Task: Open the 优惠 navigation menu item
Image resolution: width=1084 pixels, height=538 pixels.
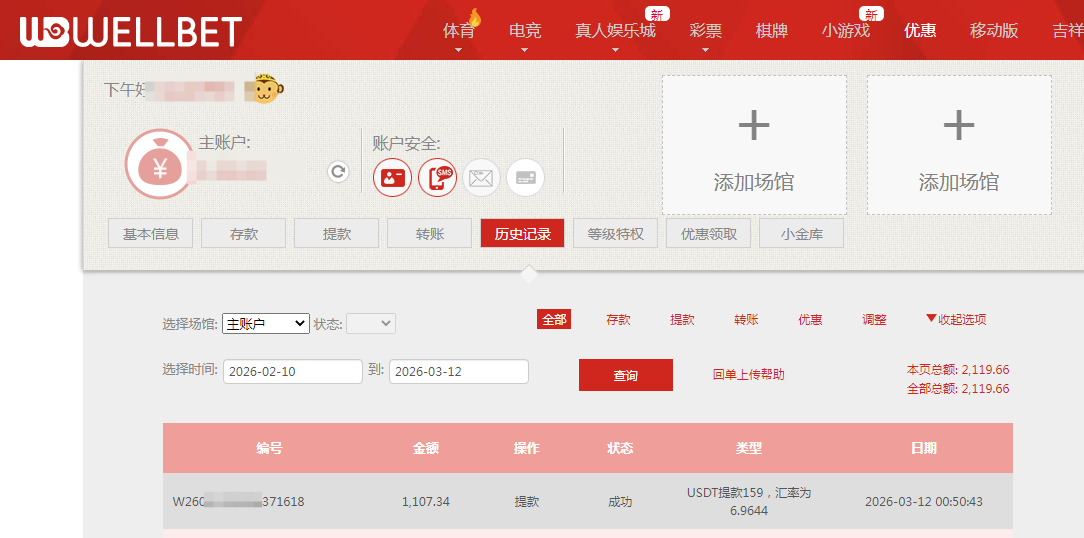Action: [x=920, y=31]
